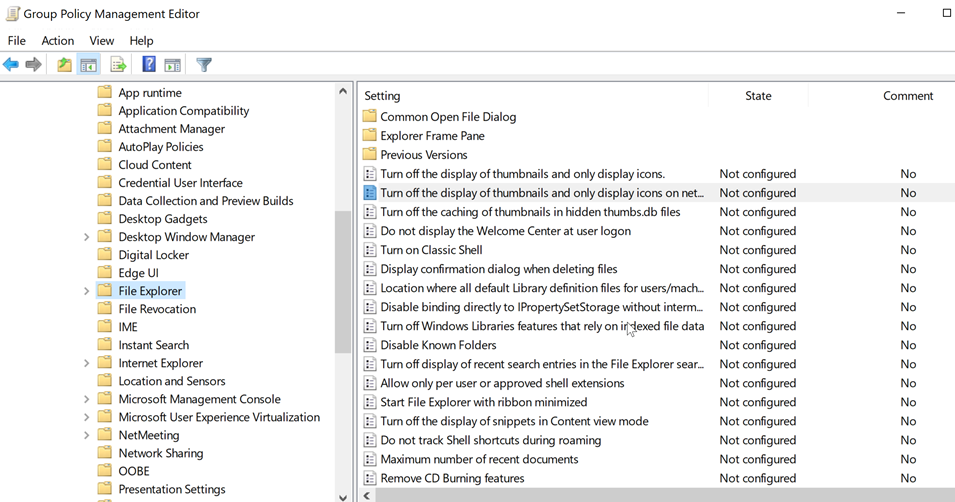
Task: Select Data Collection and Preview Builds folder
Action: (206, 201)
